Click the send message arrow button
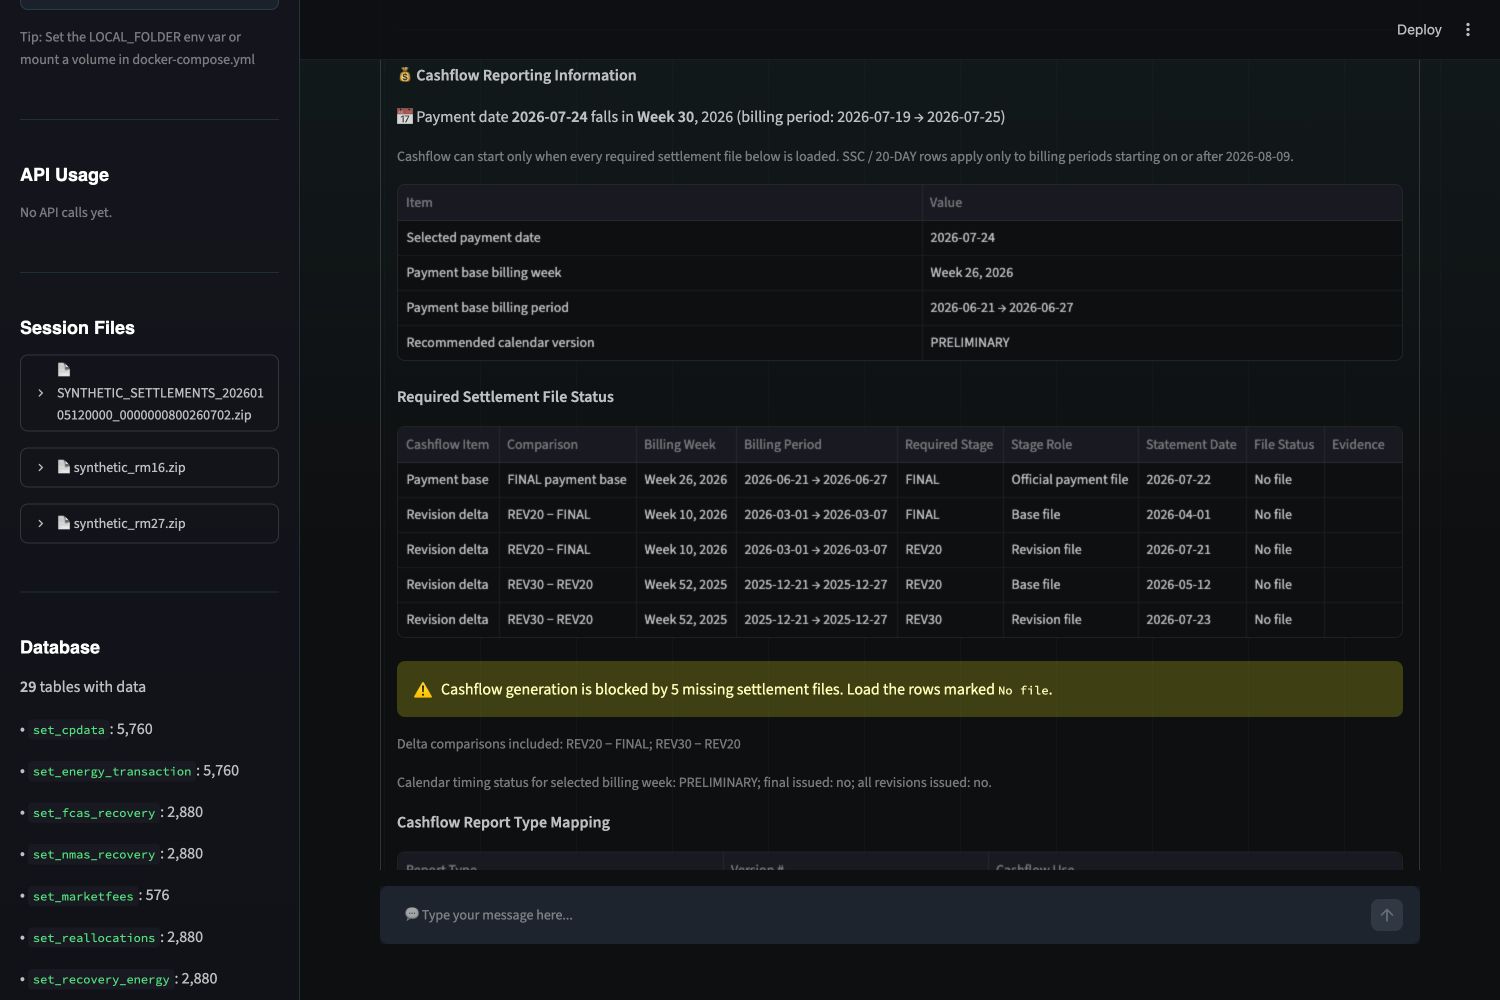The height and width of the screenshot is (1000, 1500). [1386, 915]
